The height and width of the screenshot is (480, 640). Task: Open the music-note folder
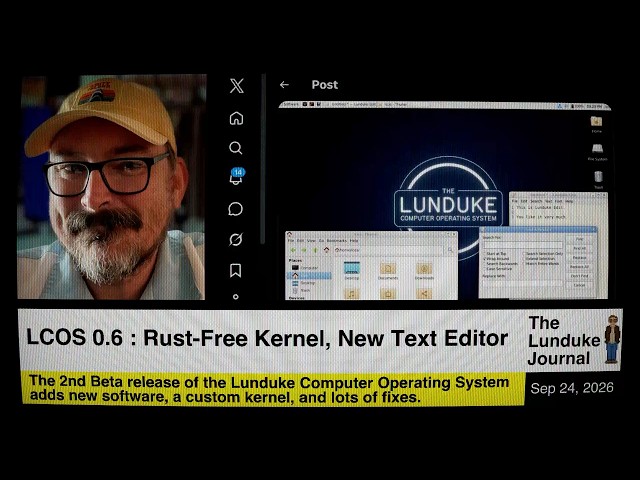[x=352, y=294]
